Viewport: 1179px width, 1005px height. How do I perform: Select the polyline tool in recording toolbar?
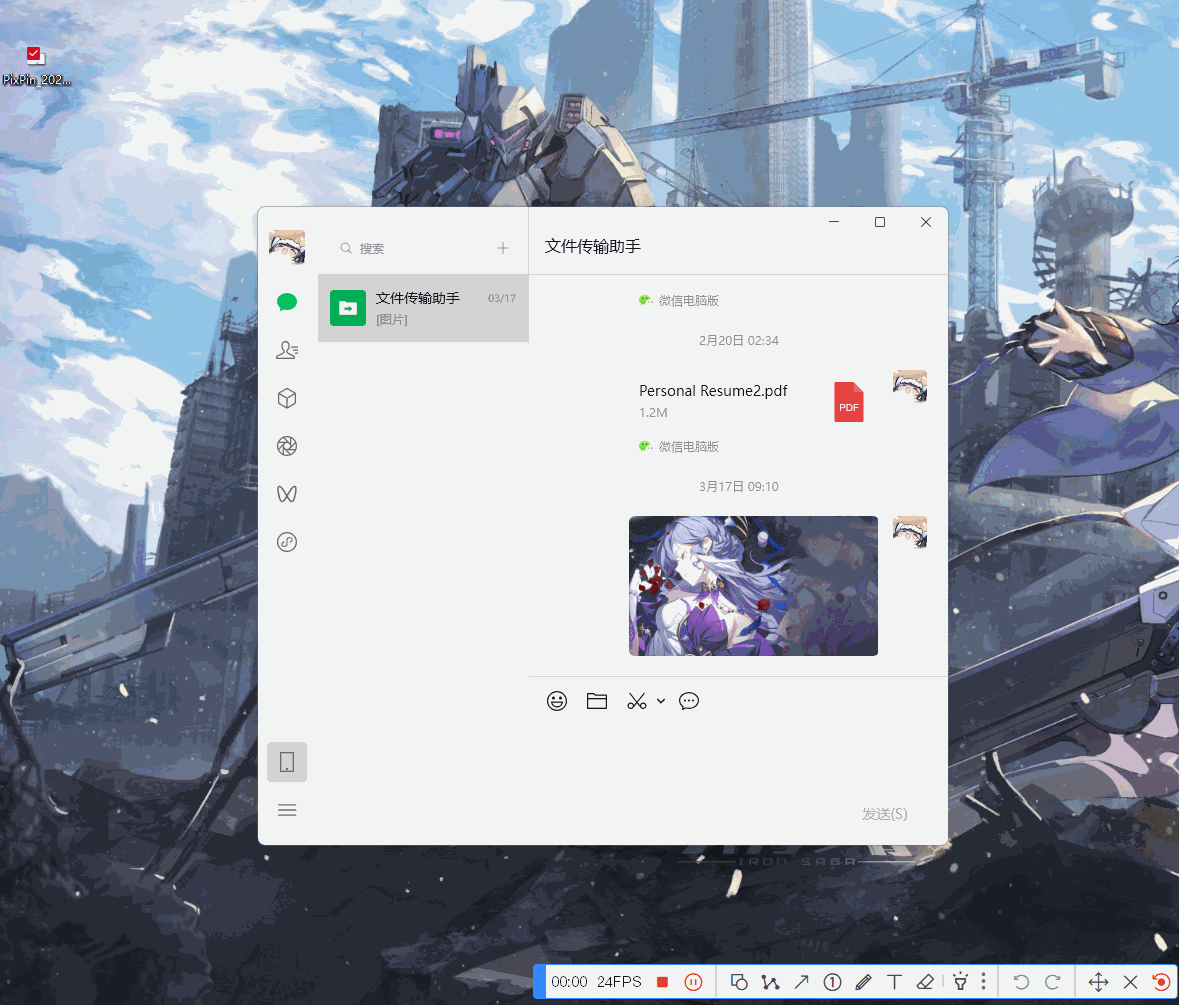tap(770, 982)
